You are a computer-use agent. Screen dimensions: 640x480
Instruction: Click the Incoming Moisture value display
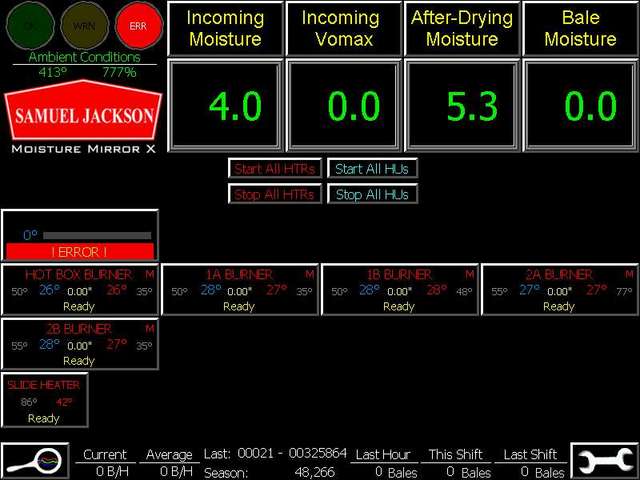click(224, 106)
